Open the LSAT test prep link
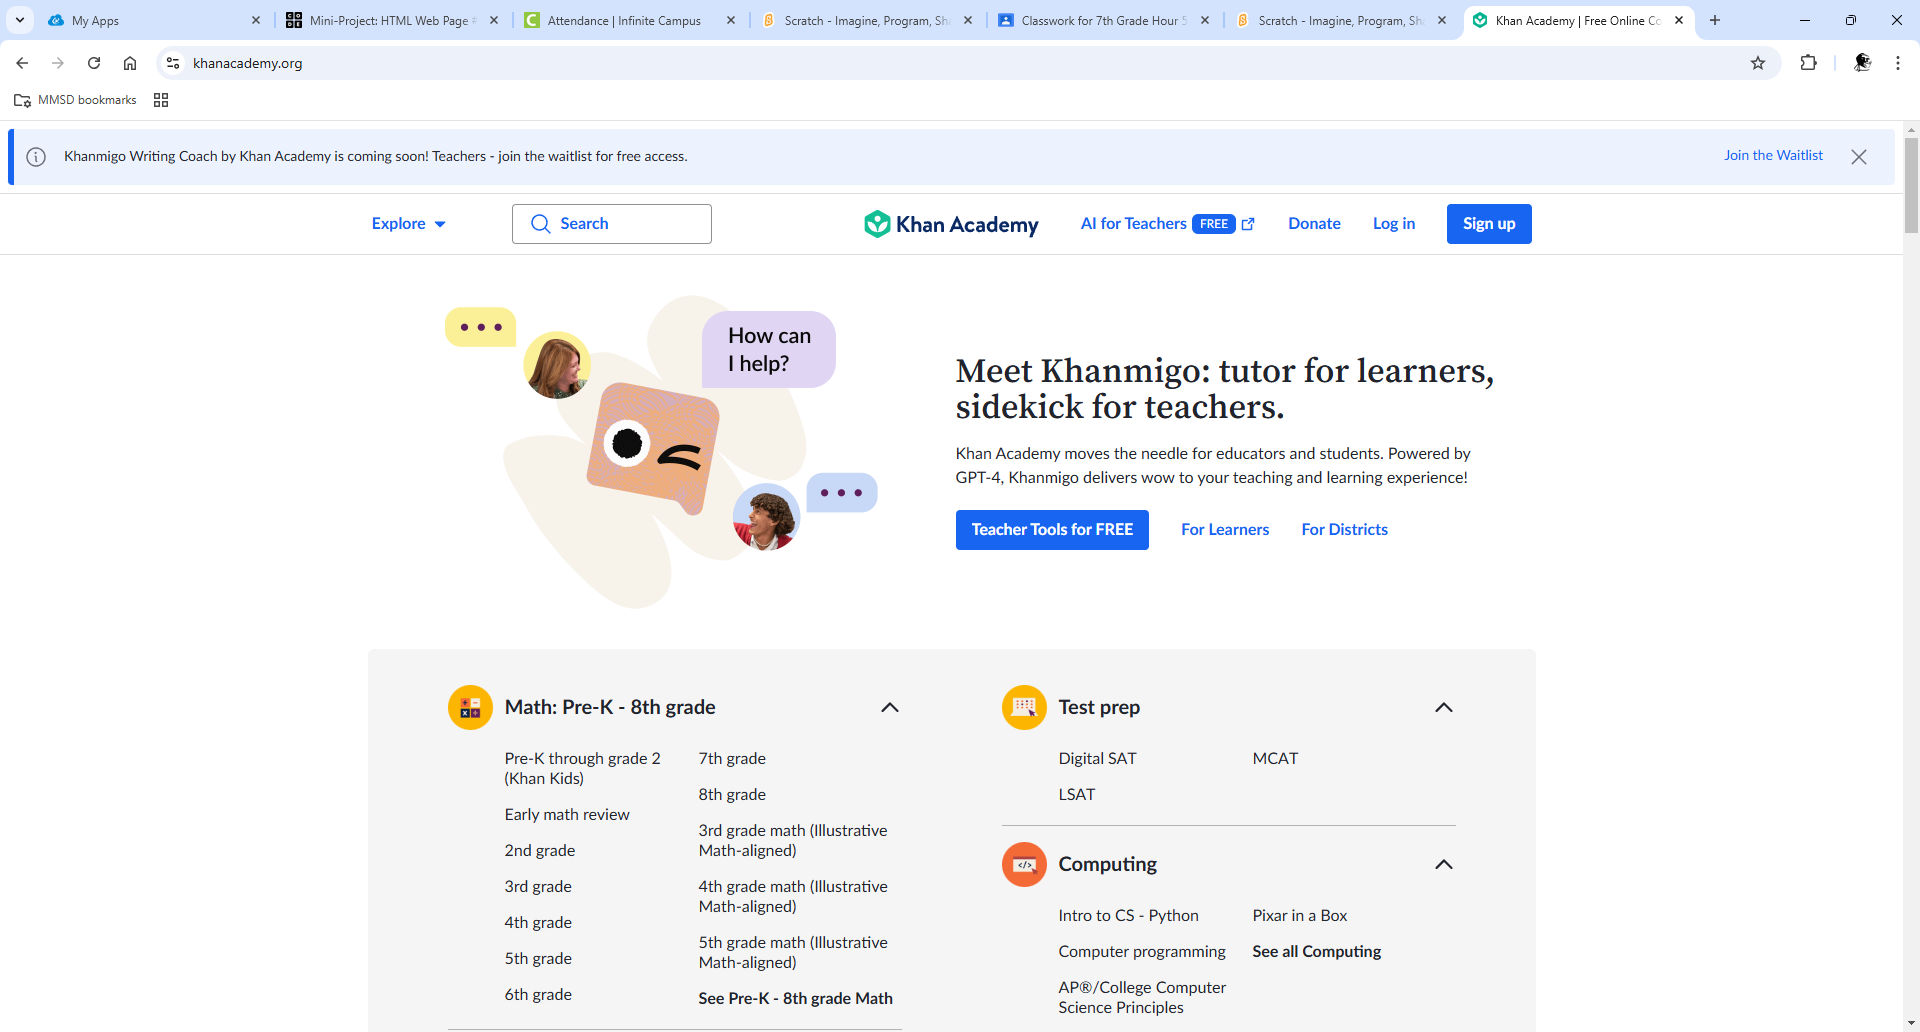This screenshot has height=1032, width=1920. pyautogui.click(x=1077, y=795)
